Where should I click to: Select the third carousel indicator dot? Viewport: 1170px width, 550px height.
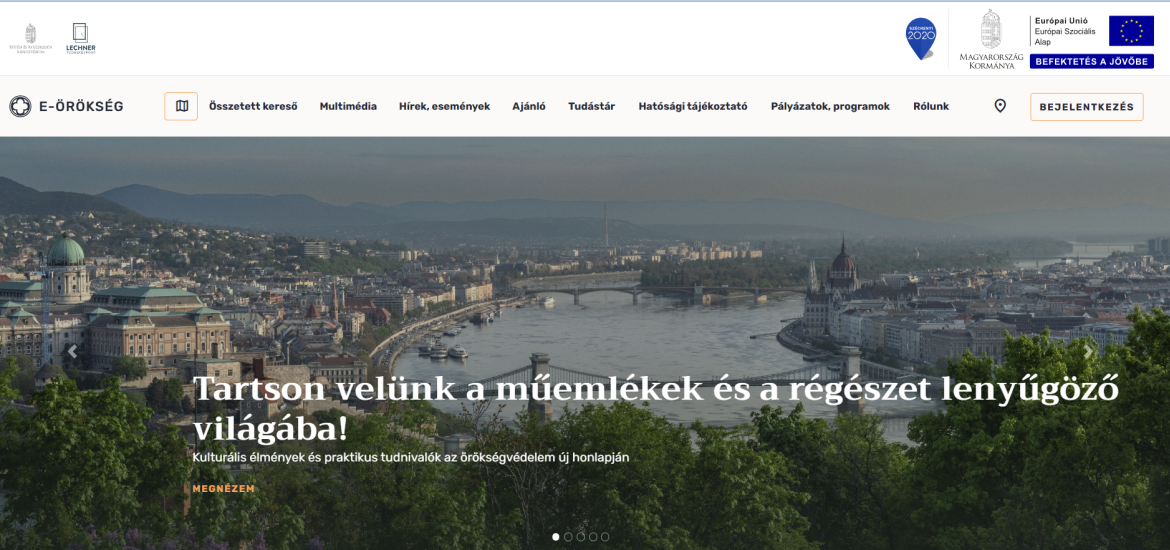[581, 537]
